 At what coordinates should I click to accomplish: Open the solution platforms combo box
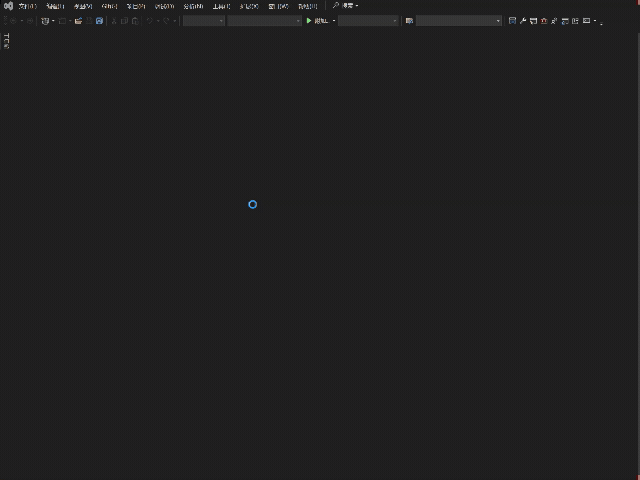click(x=264, y=21)
